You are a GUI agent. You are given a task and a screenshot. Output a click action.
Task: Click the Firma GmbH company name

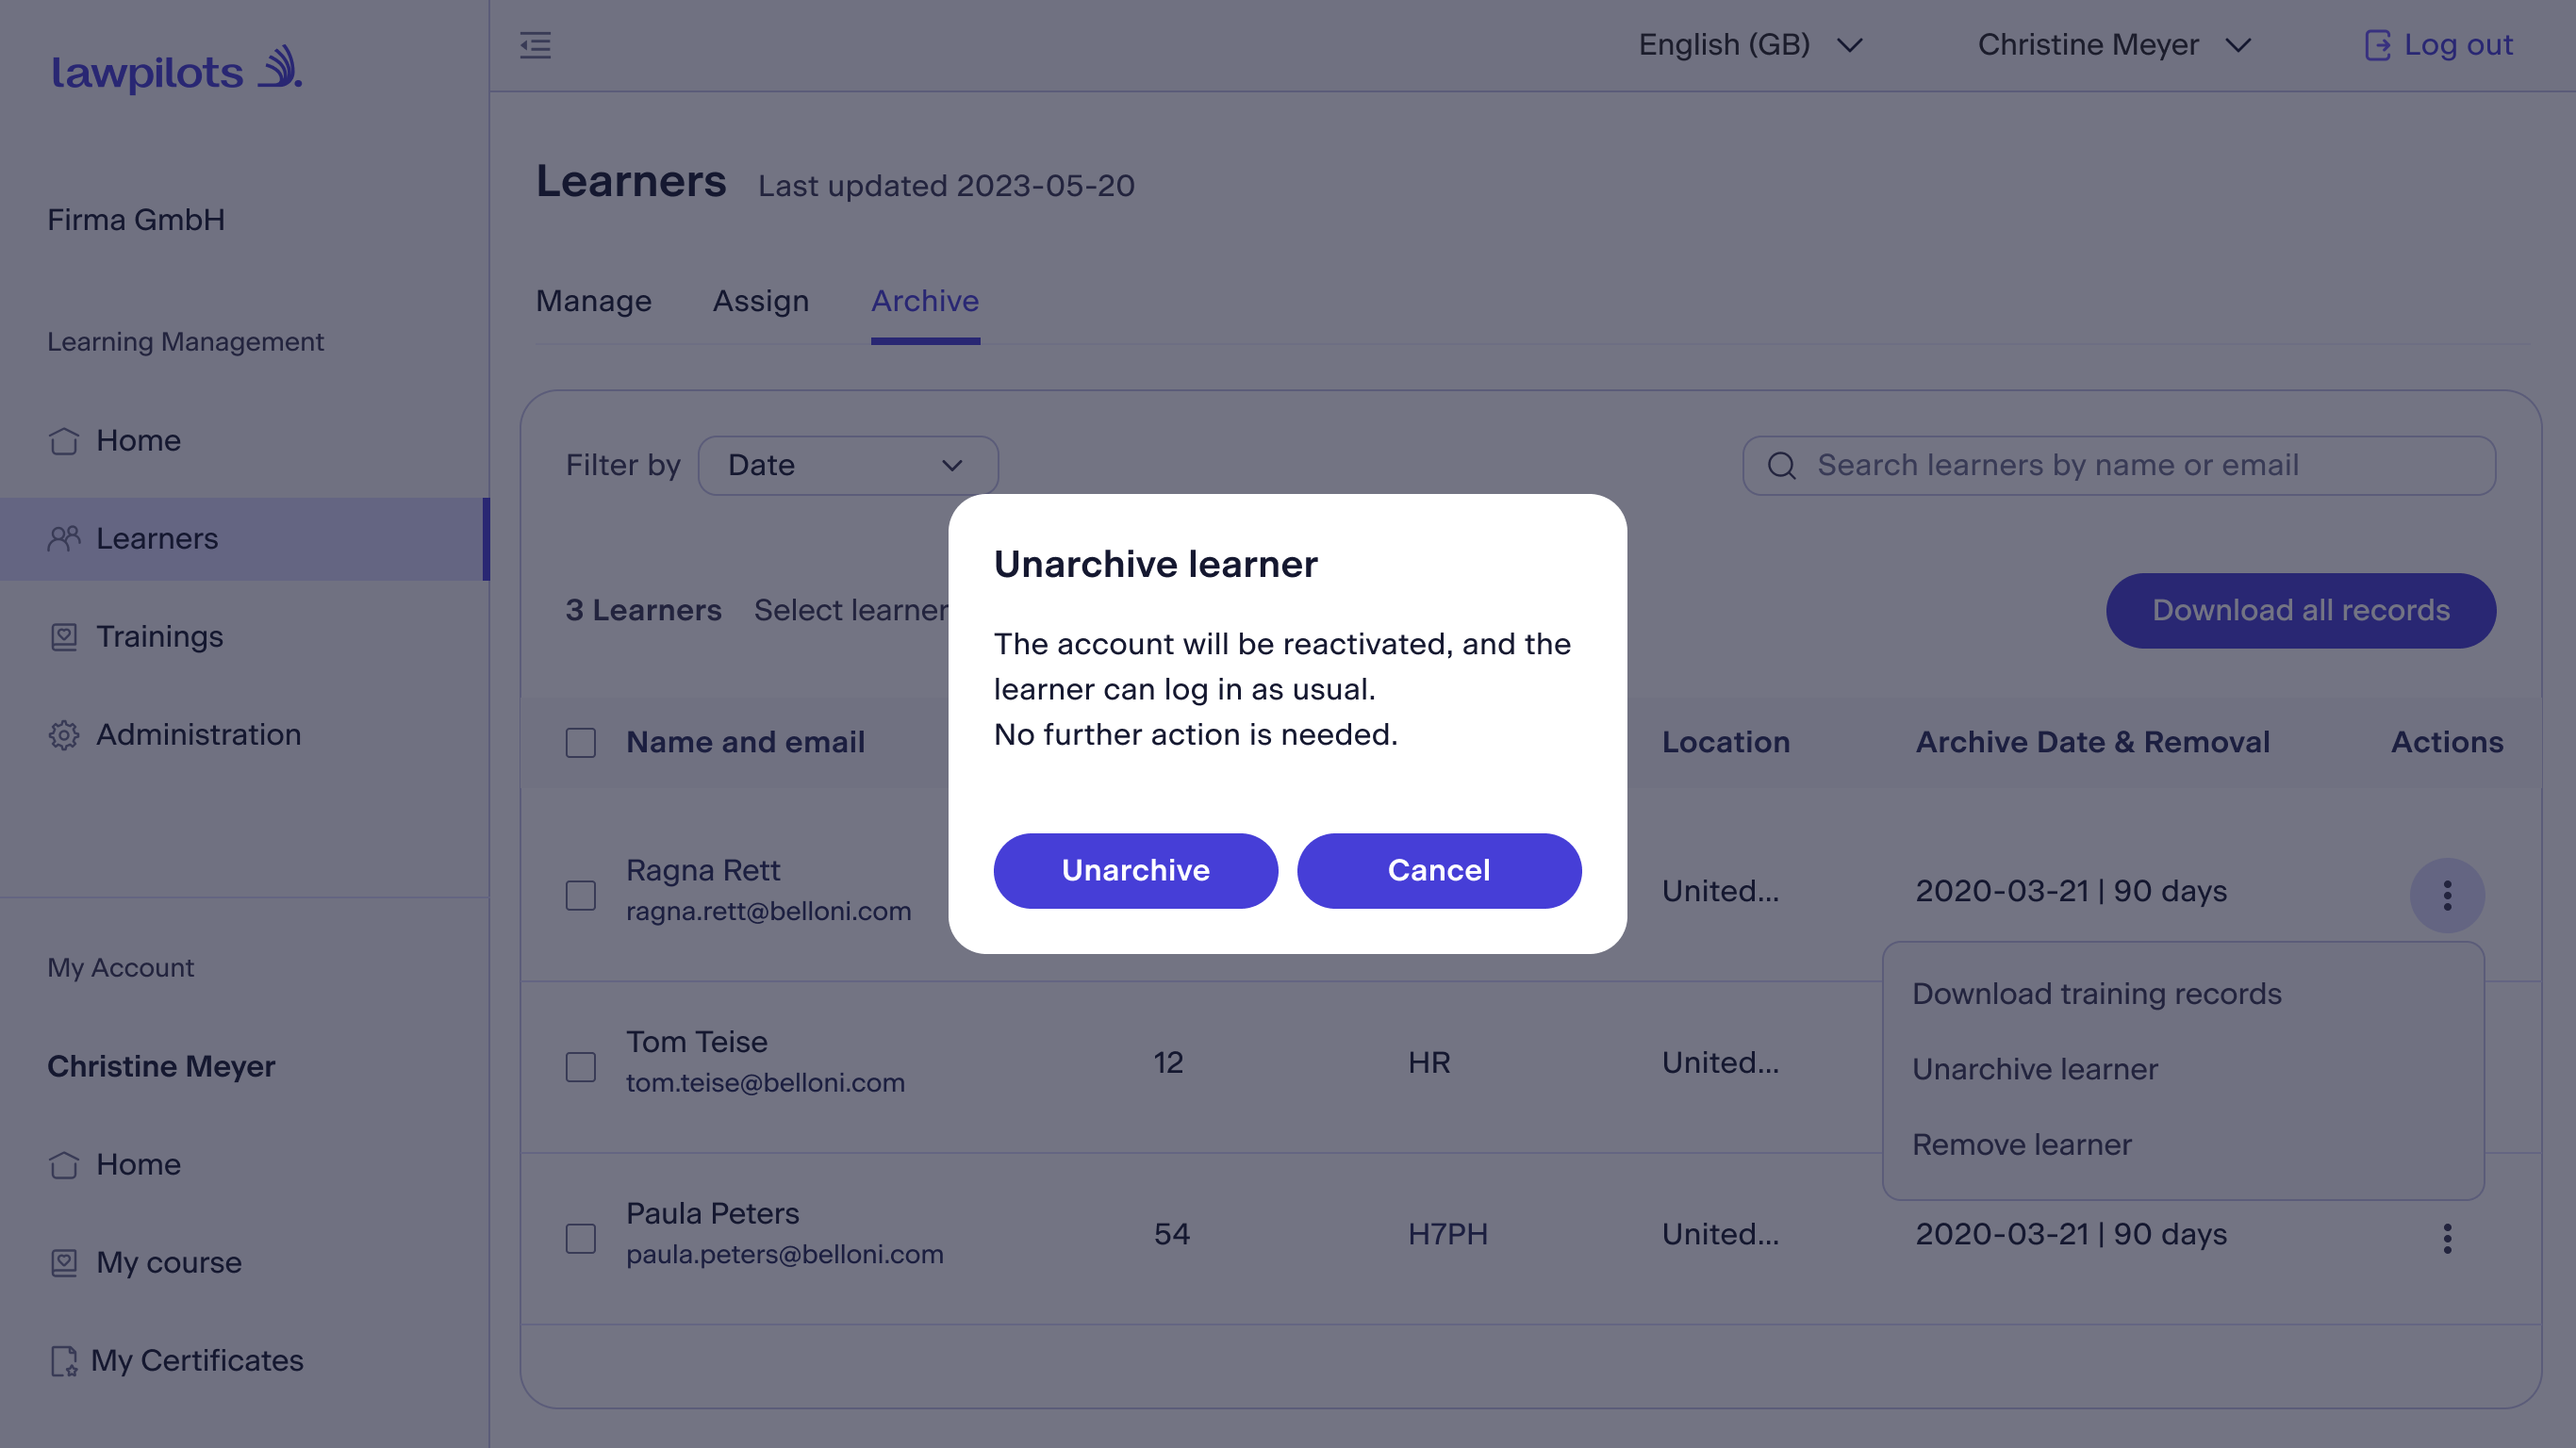135,220
